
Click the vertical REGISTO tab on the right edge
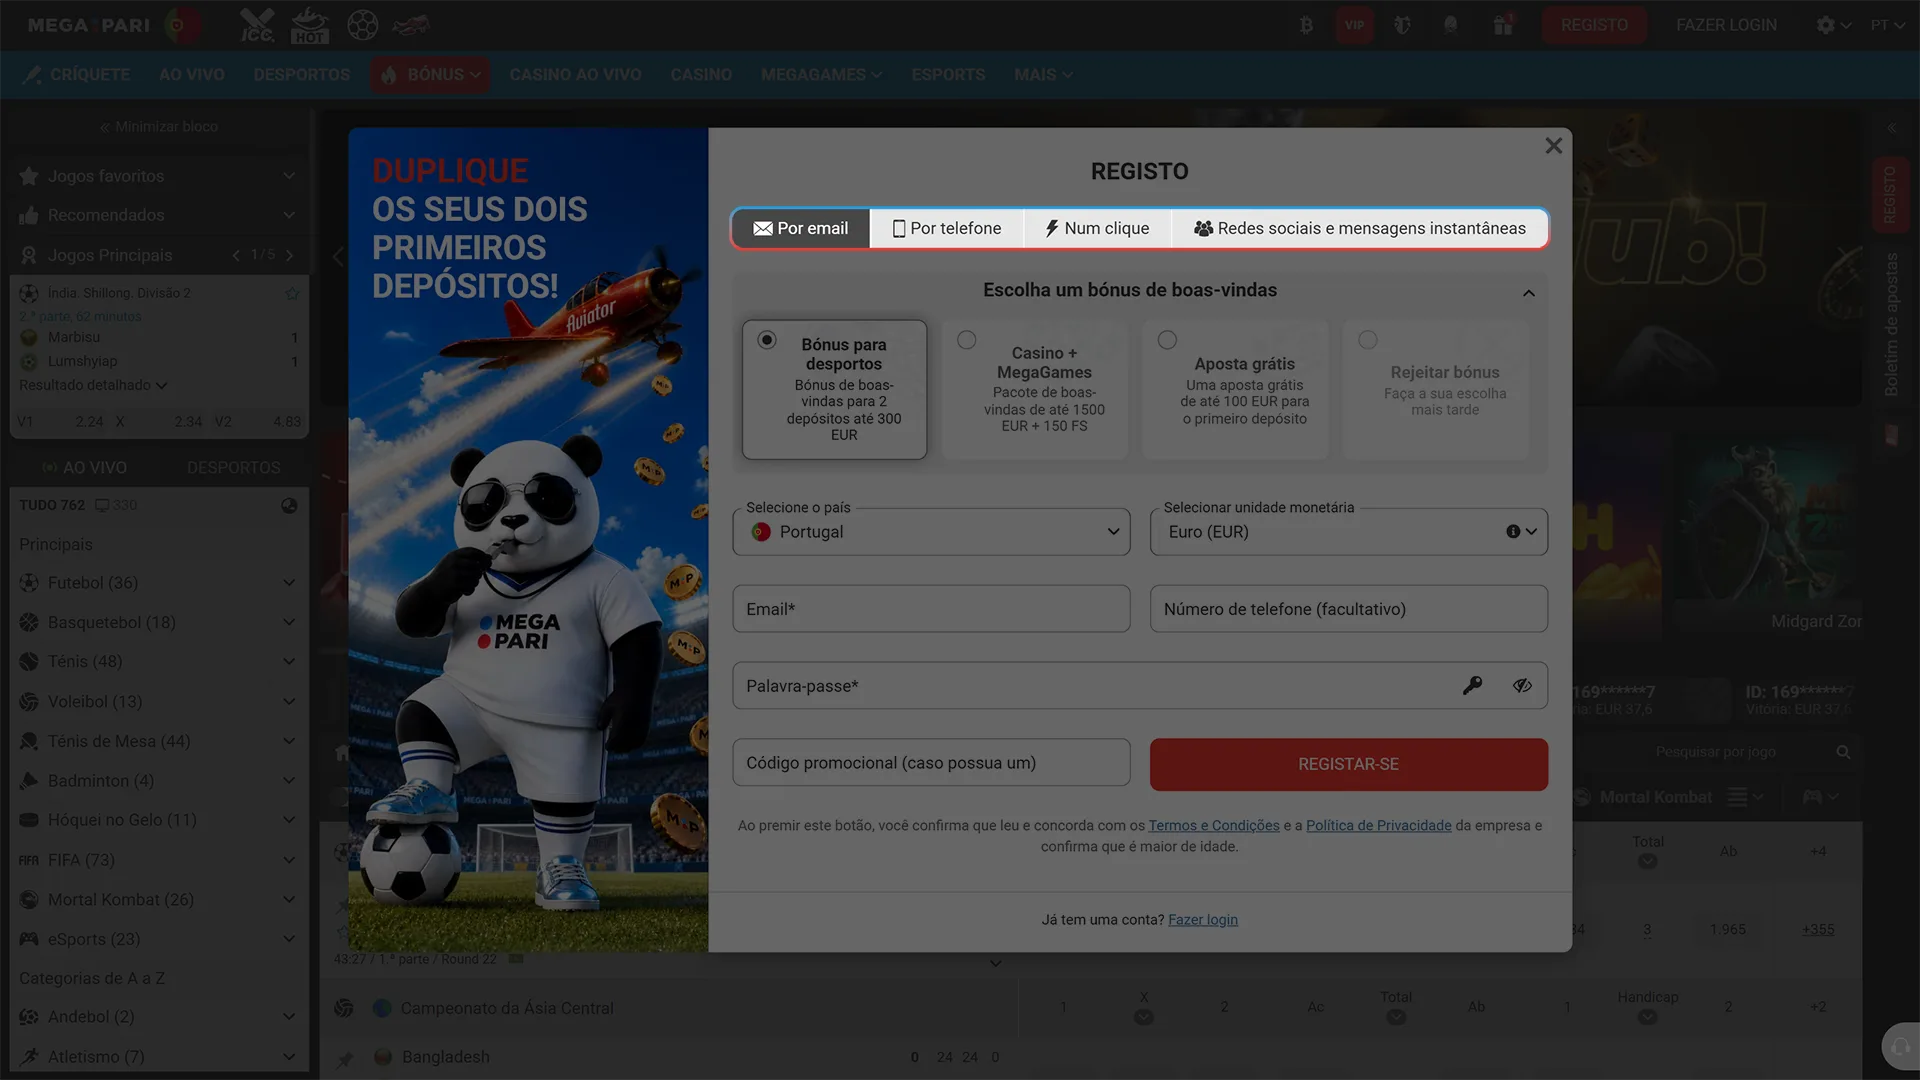pyautogui.click(x=1890, y=194)
